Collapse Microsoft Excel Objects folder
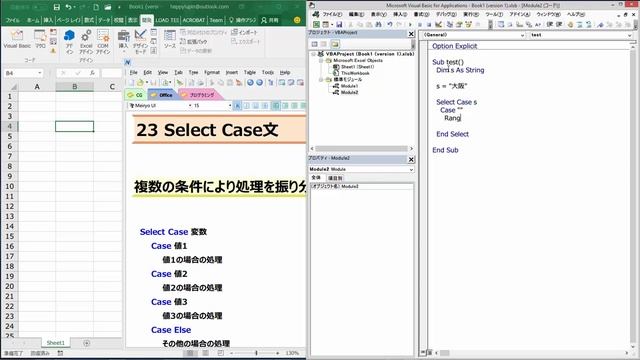The image size is (640, 360). click(321, 60)
